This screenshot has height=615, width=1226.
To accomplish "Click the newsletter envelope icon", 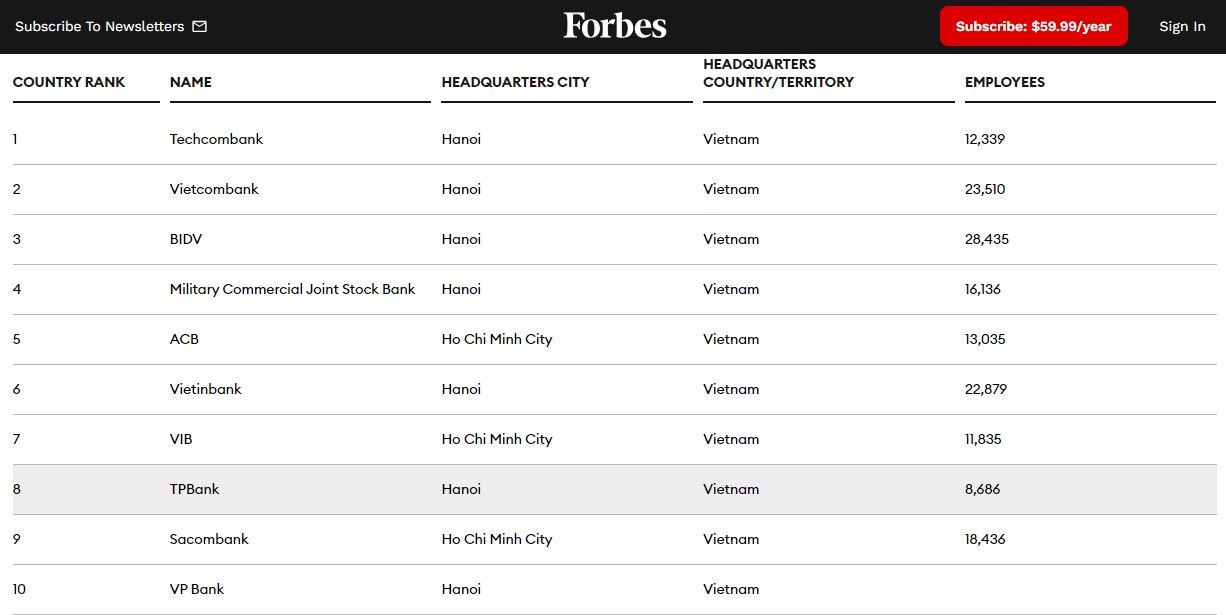I will tap(200, 26).
